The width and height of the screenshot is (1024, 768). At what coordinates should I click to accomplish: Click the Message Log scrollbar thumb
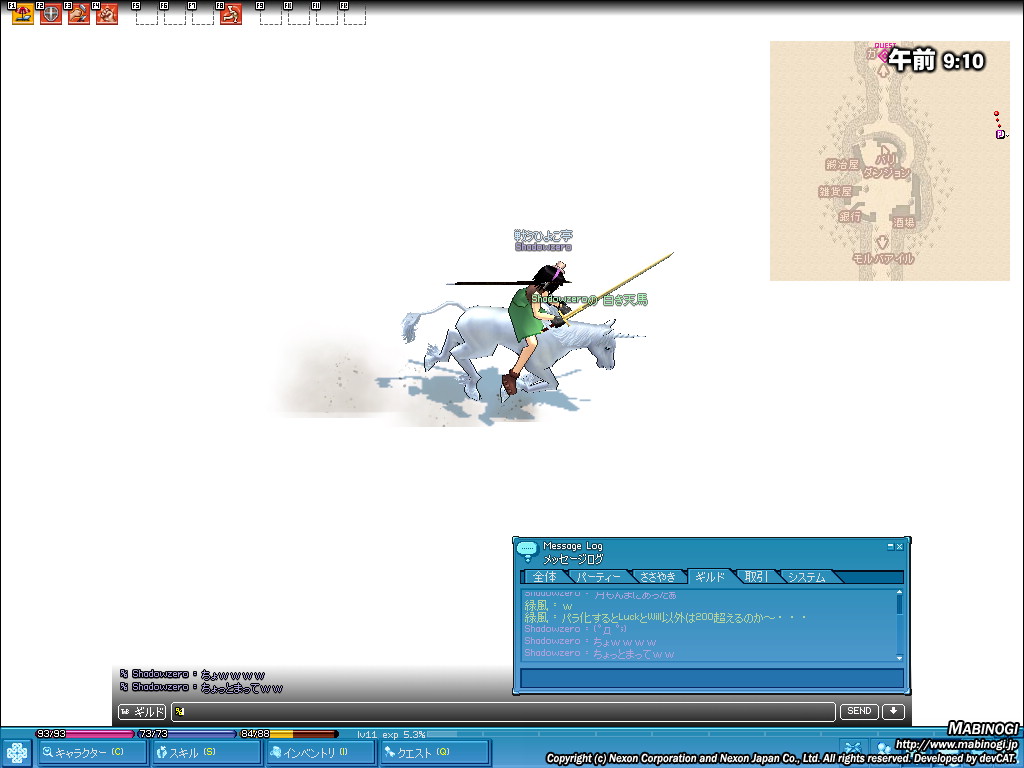pyautogui.click(x=899, y=605)
